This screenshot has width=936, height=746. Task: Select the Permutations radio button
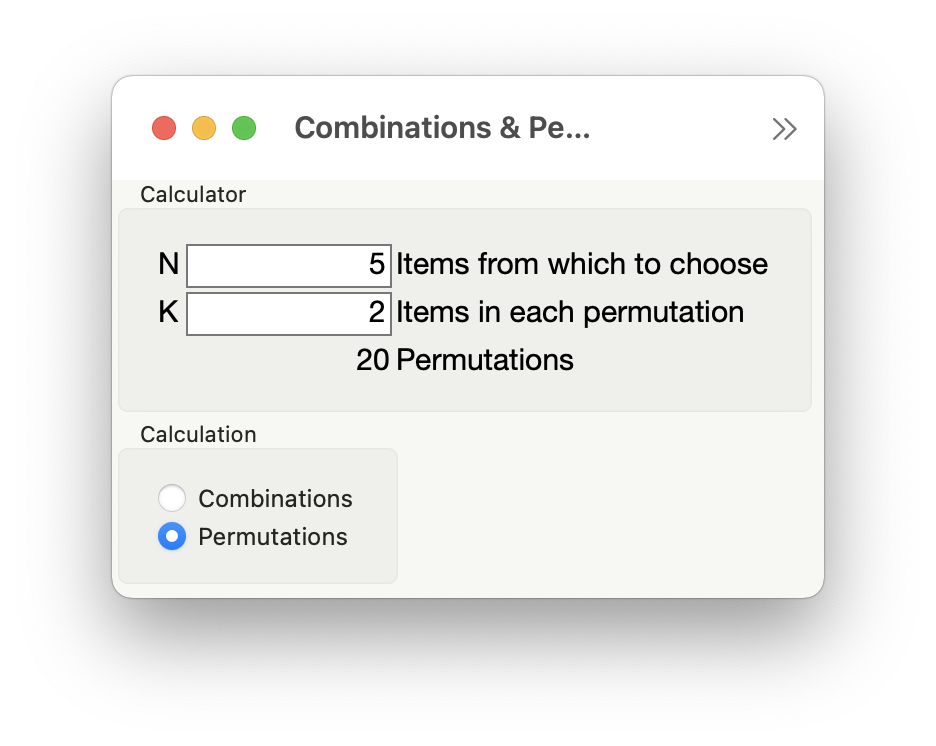(172, 536)
